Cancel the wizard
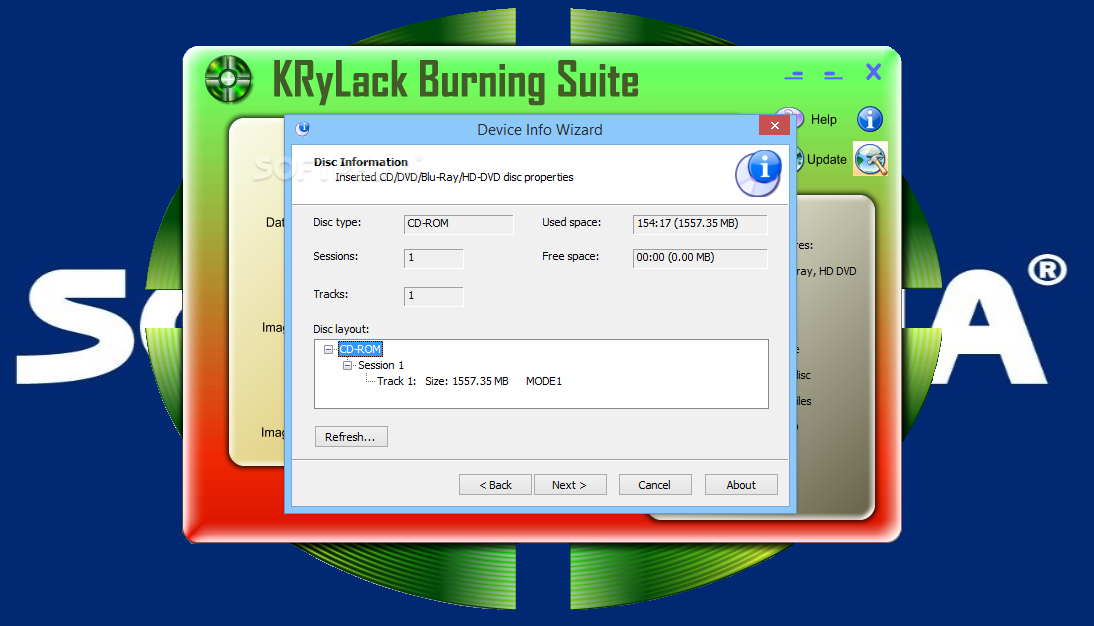Screen dimensions: 1094x626 [655, 485]
